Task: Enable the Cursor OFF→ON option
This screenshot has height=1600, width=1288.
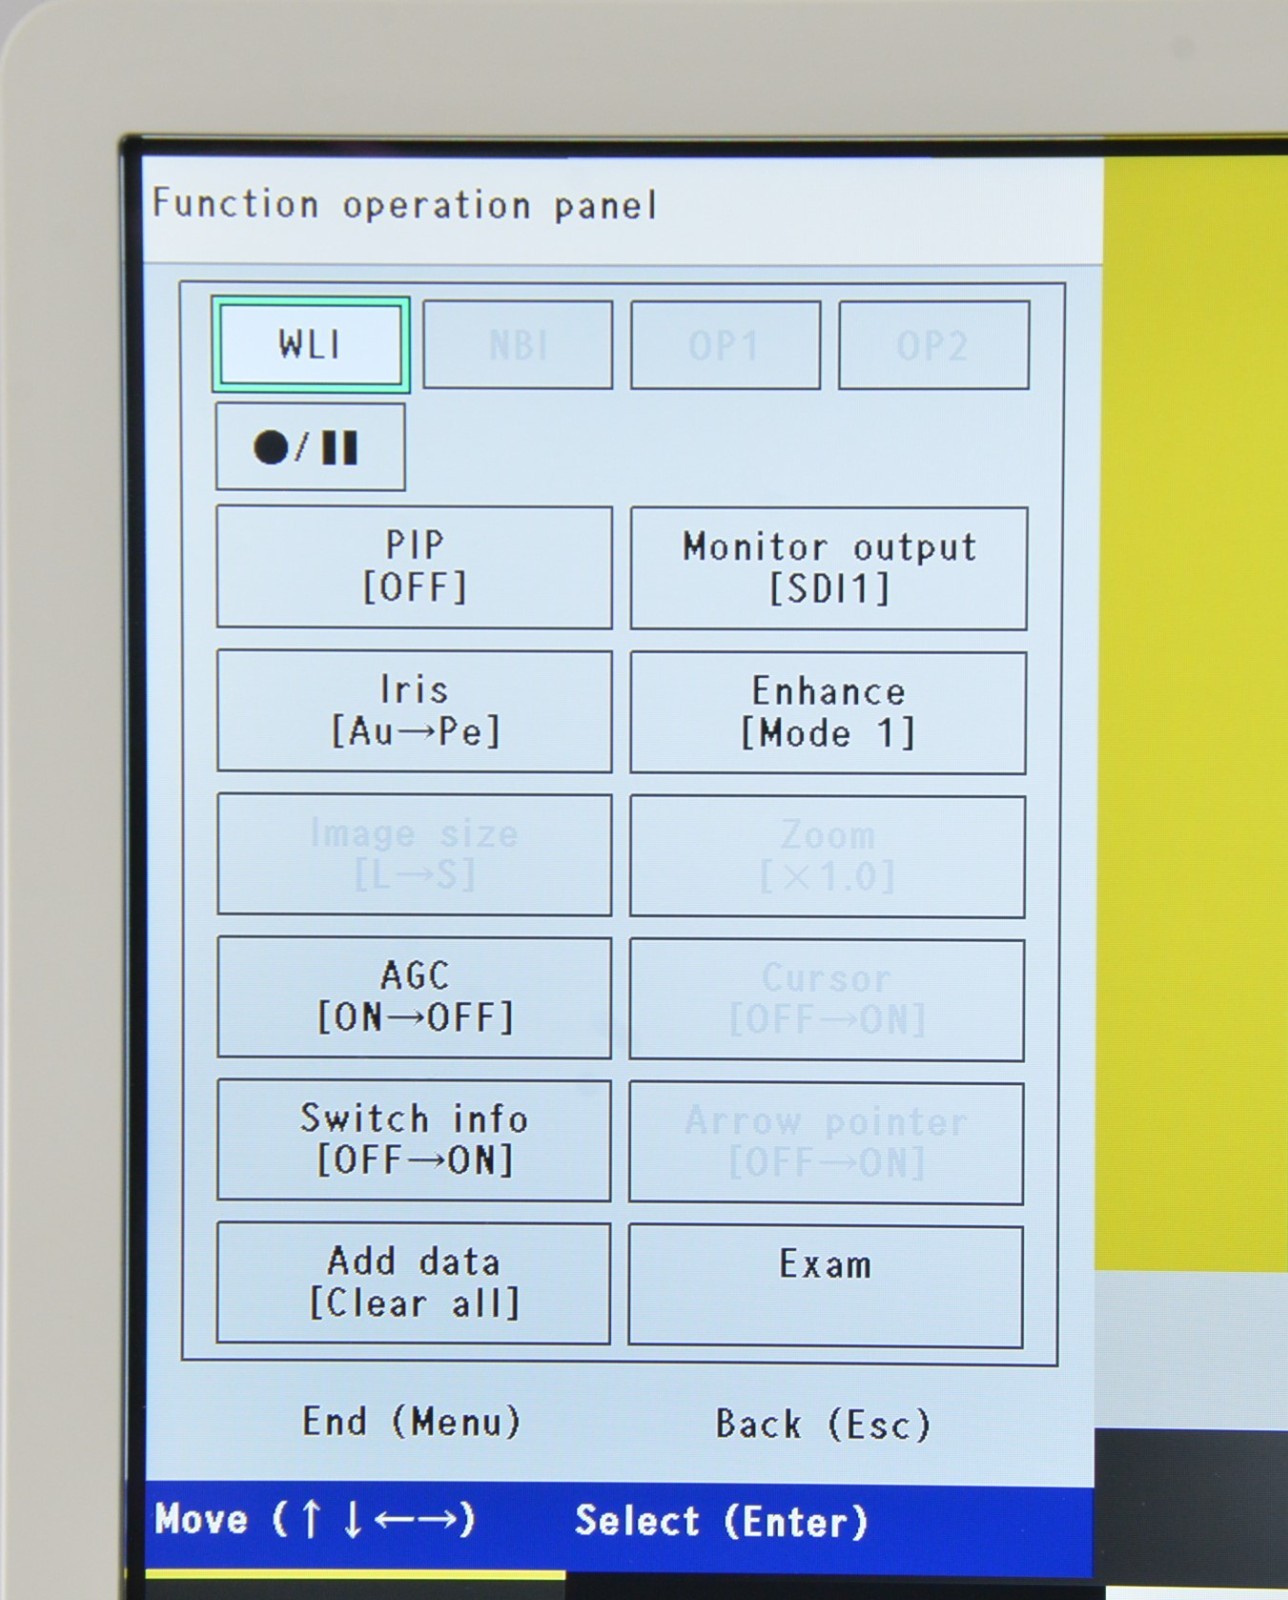Action: pyautogui.click(x=826, y=999)
